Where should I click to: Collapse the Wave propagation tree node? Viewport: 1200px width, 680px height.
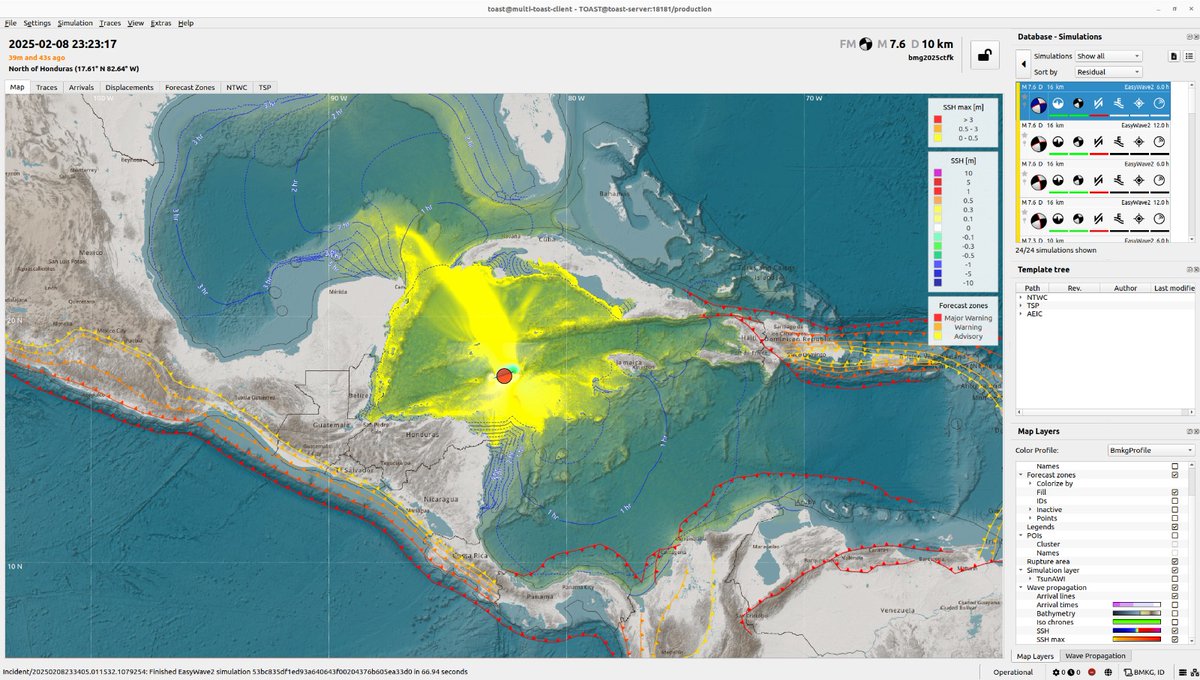pos(1020,587)
